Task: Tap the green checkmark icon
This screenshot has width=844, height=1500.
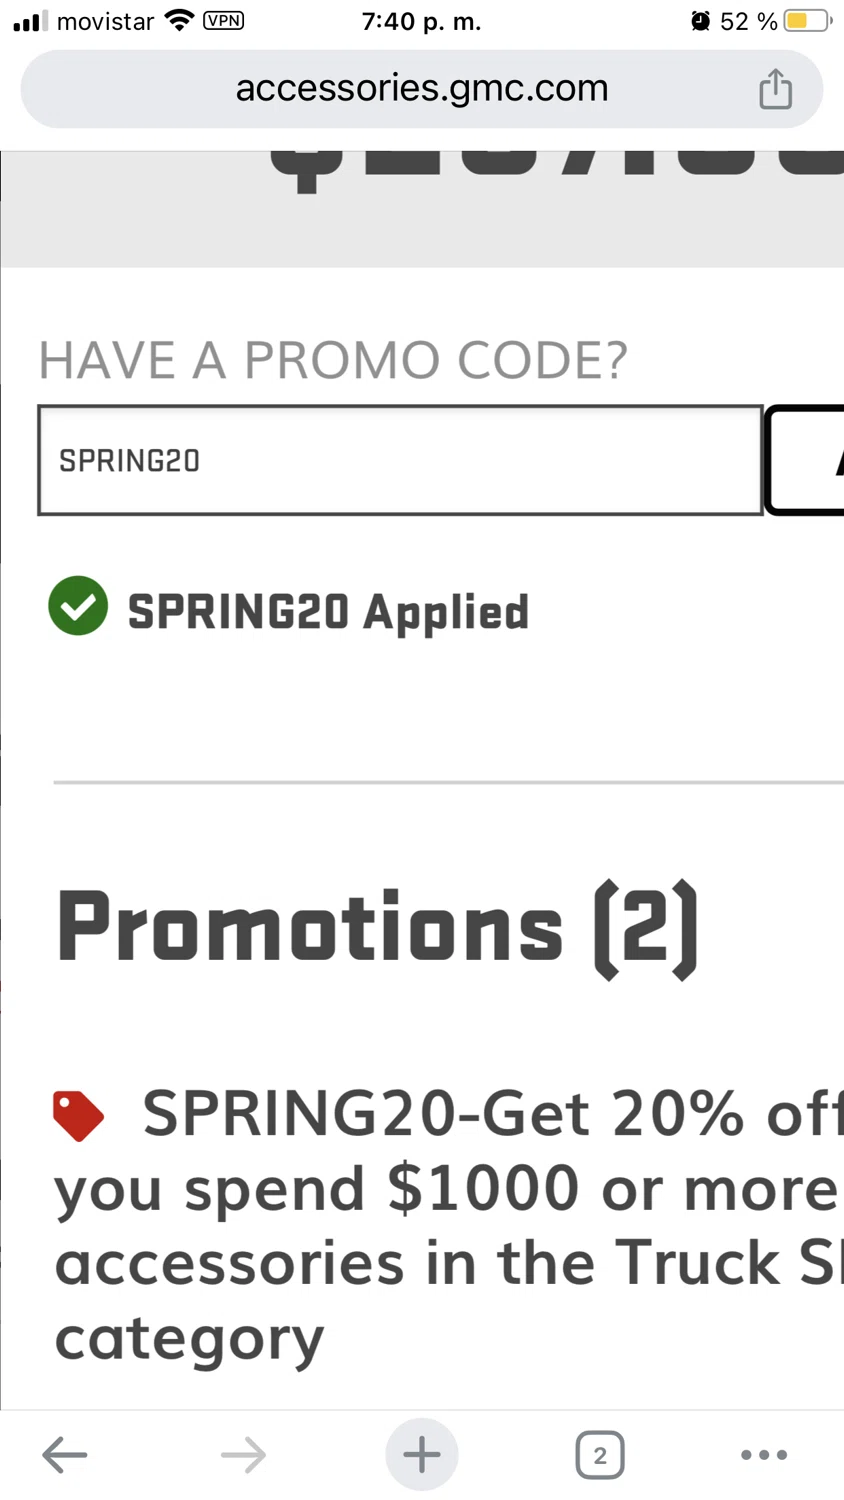Action: (x=78, y=606)
